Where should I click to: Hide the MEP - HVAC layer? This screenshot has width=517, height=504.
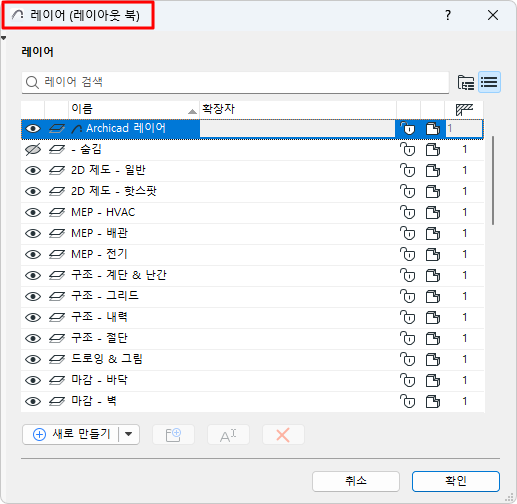[x=33, y=213]
